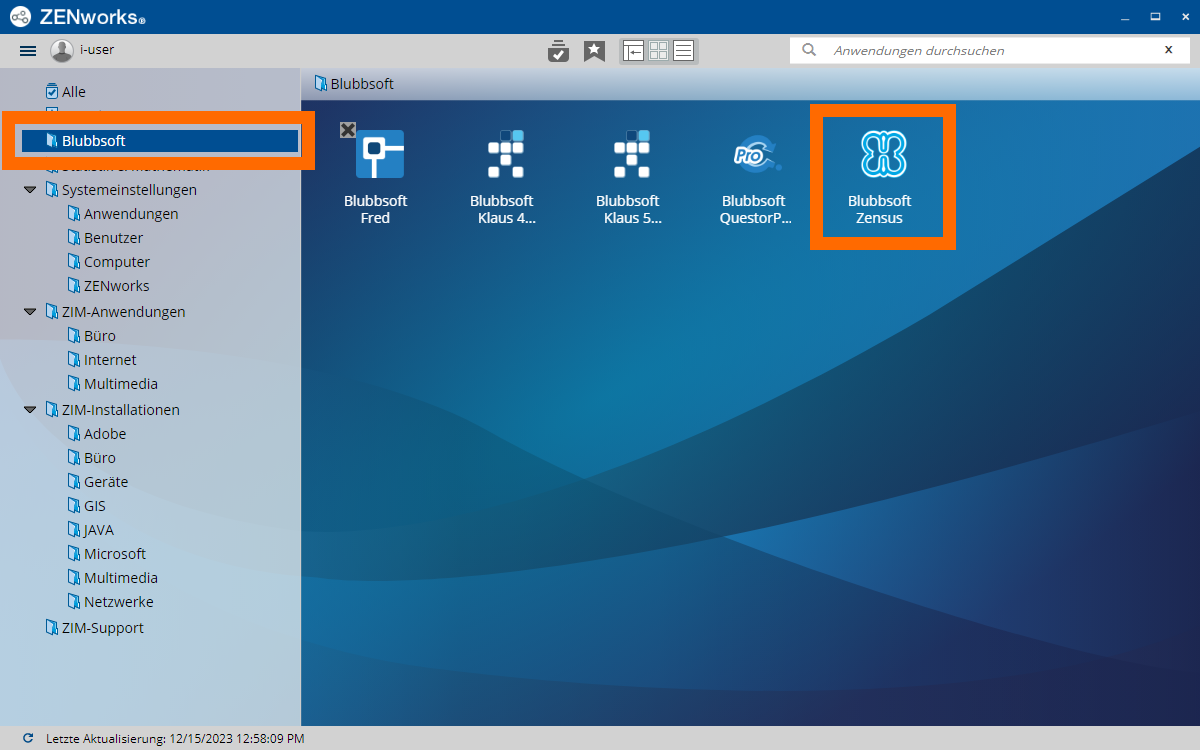Open Büro under ZIM-Anwendungen
This screenshot has width=1200, height=750.
pyautogui.click(x=92, y=336)
